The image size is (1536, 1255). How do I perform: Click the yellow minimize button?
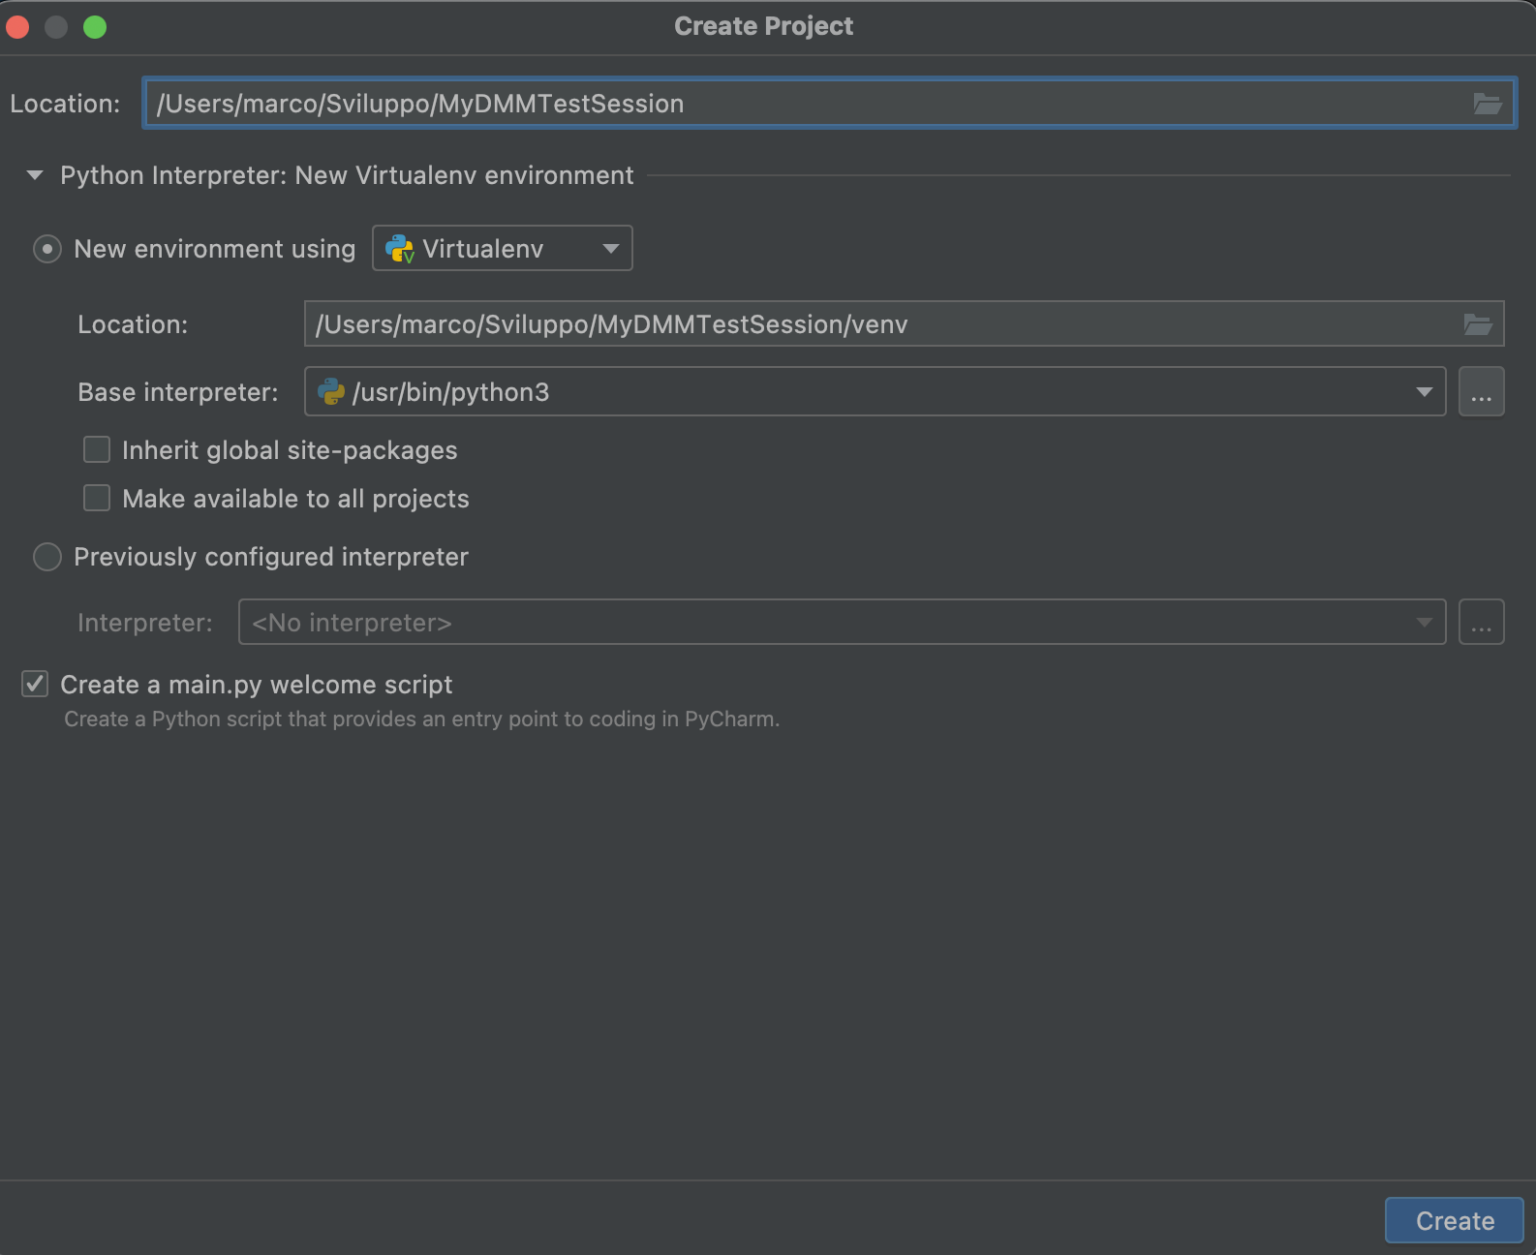click(x=56, y=27)
